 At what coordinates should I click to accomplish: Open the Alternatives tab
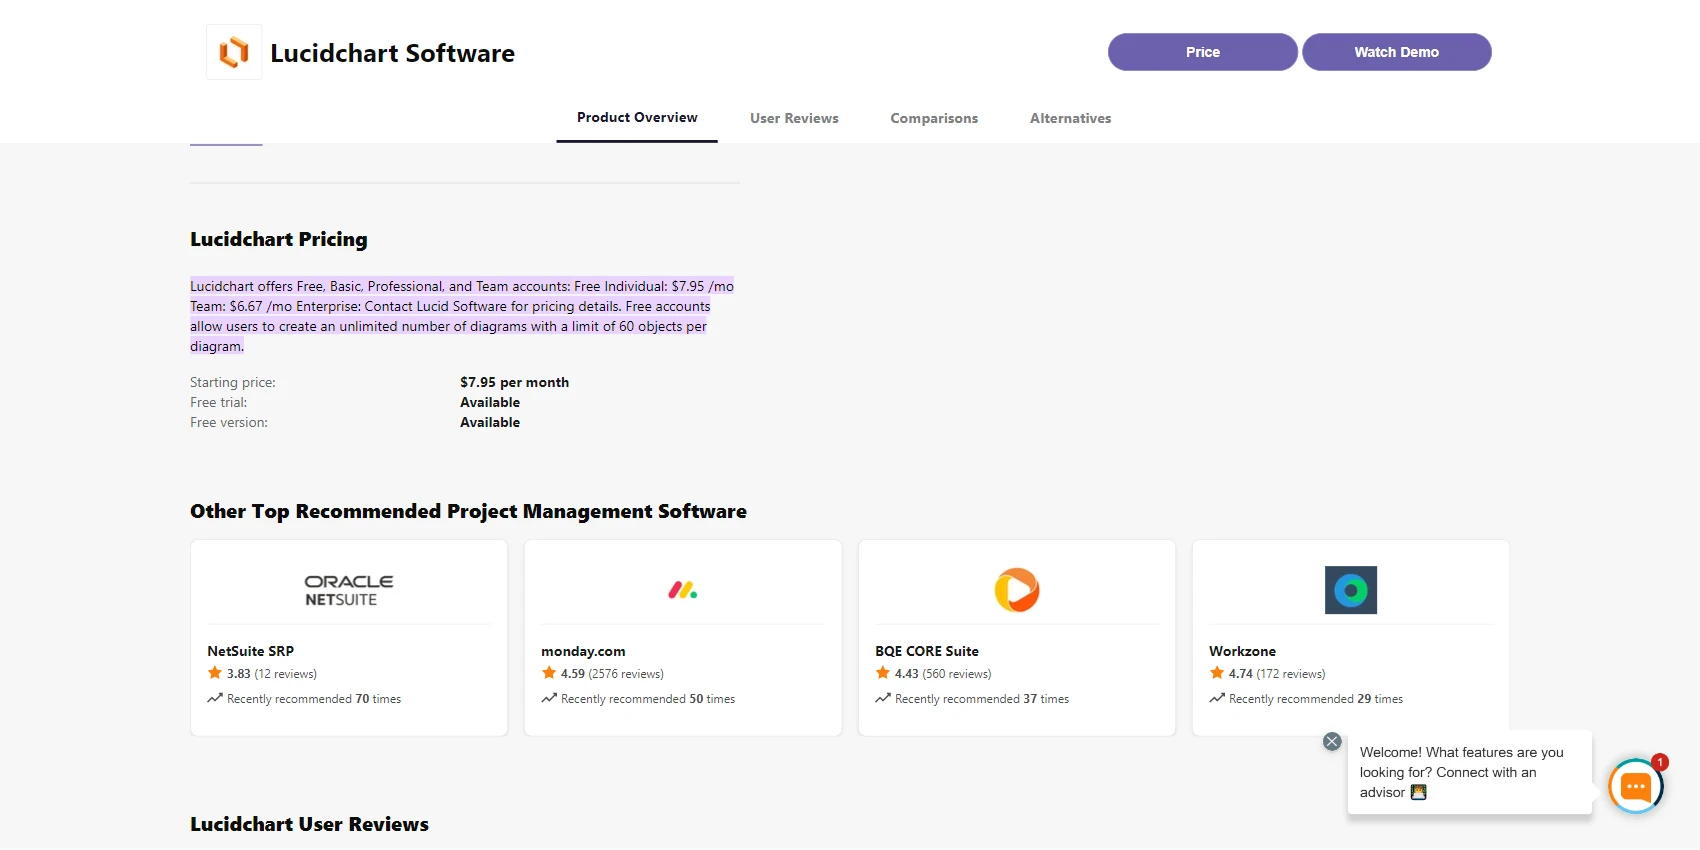pos(1070,118)
